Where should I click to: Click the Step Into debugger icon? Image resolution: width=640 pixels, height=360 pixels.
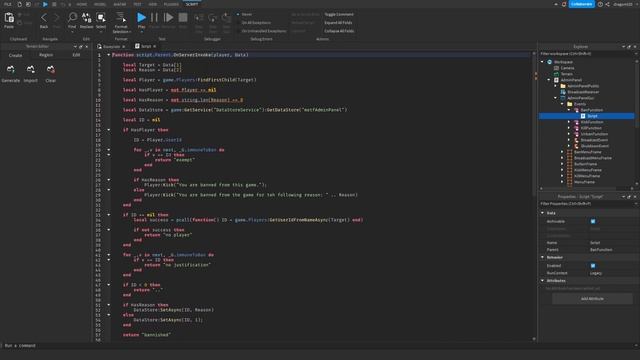199,18
